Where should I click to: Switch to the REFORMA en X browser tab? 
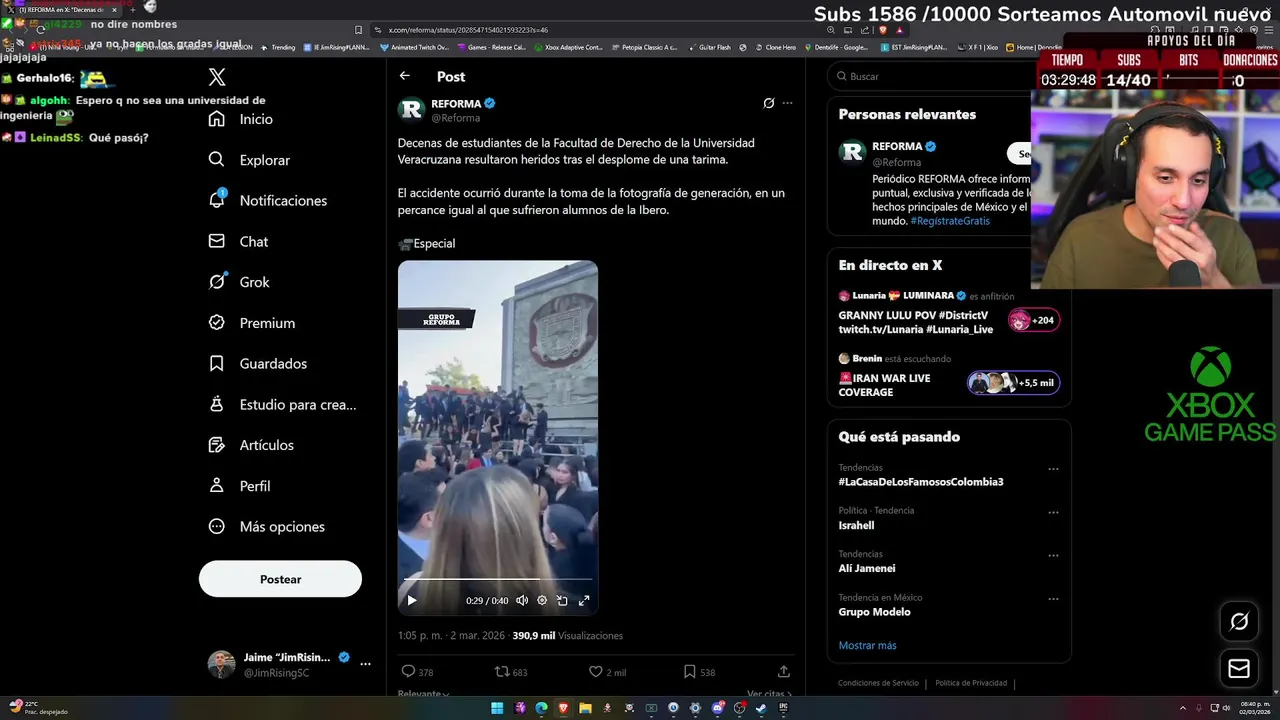point(62,9)
